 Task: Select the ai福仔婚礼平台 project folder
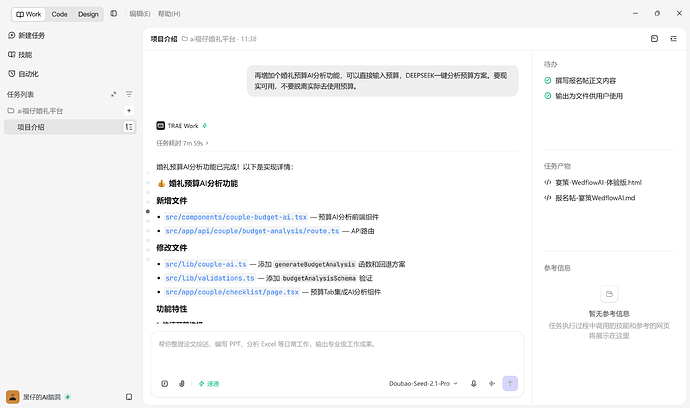35,110
